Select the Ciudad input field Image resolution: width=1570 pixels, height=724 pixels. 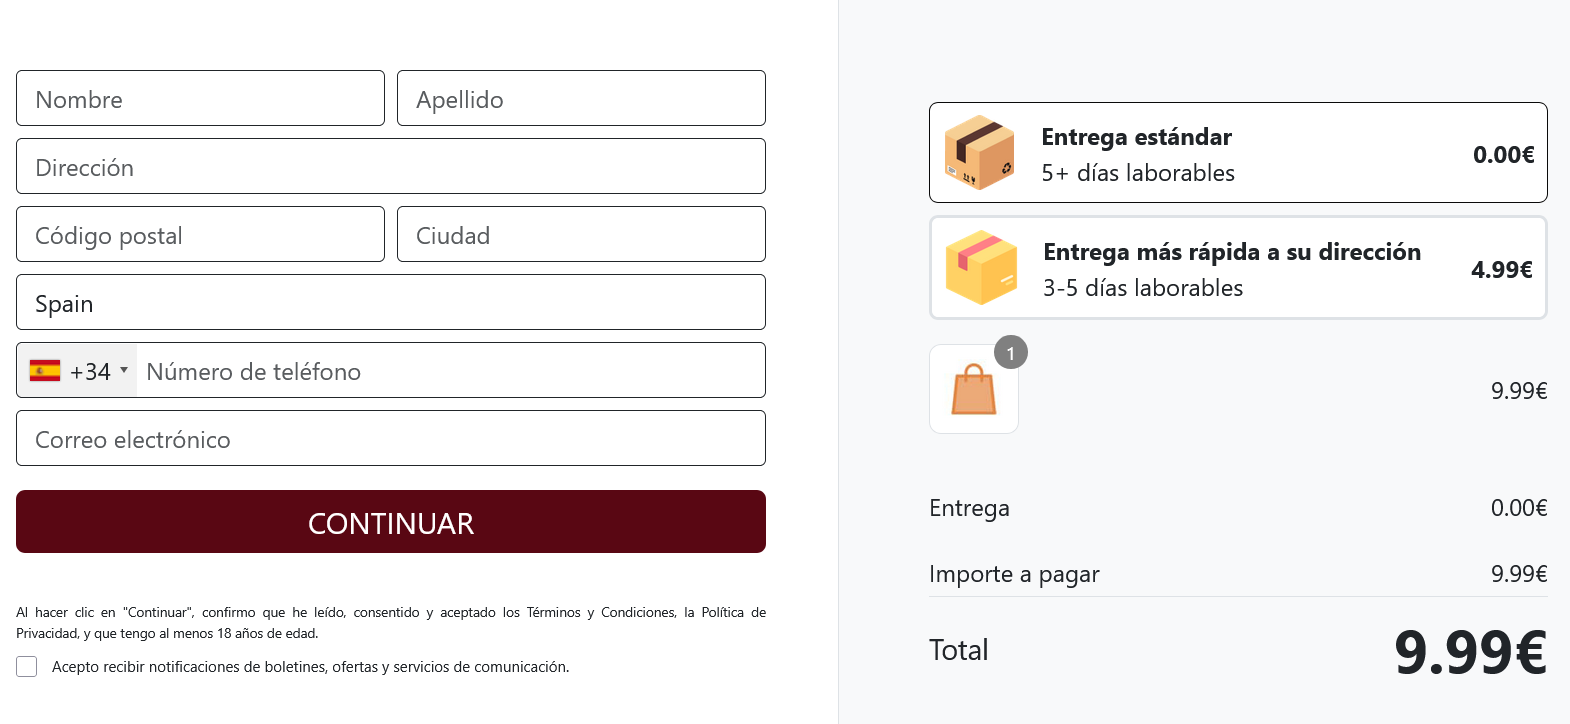(x=581, y=234)
